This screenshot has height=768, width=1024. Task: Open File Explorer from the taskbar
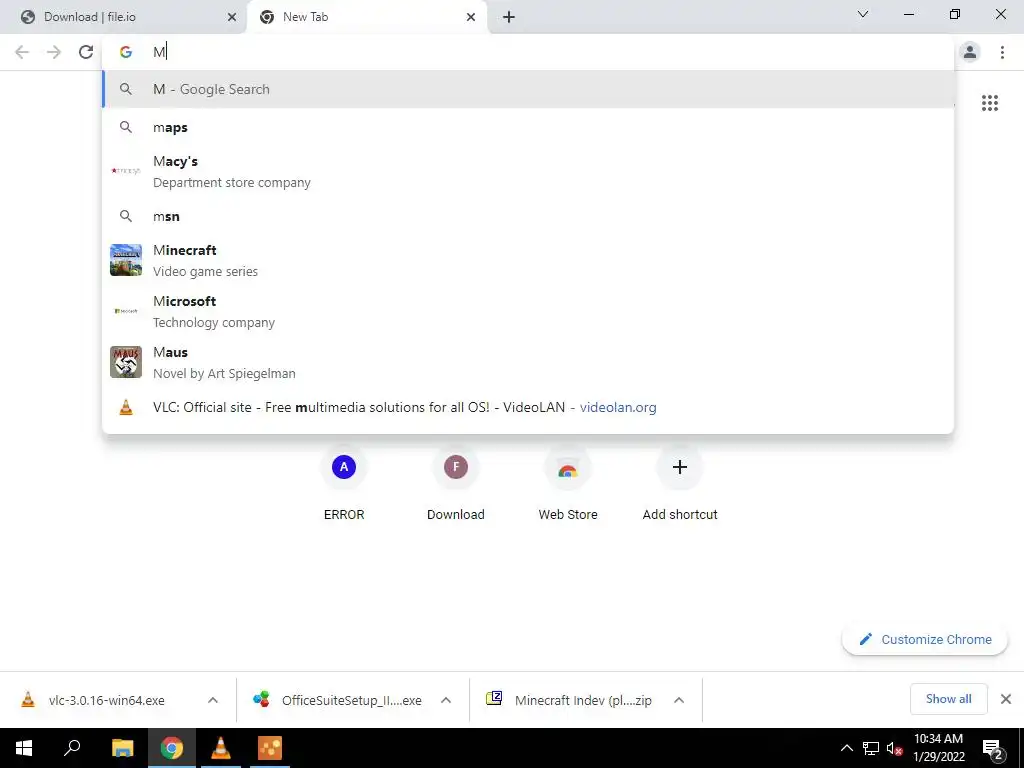tap(122, 748)
